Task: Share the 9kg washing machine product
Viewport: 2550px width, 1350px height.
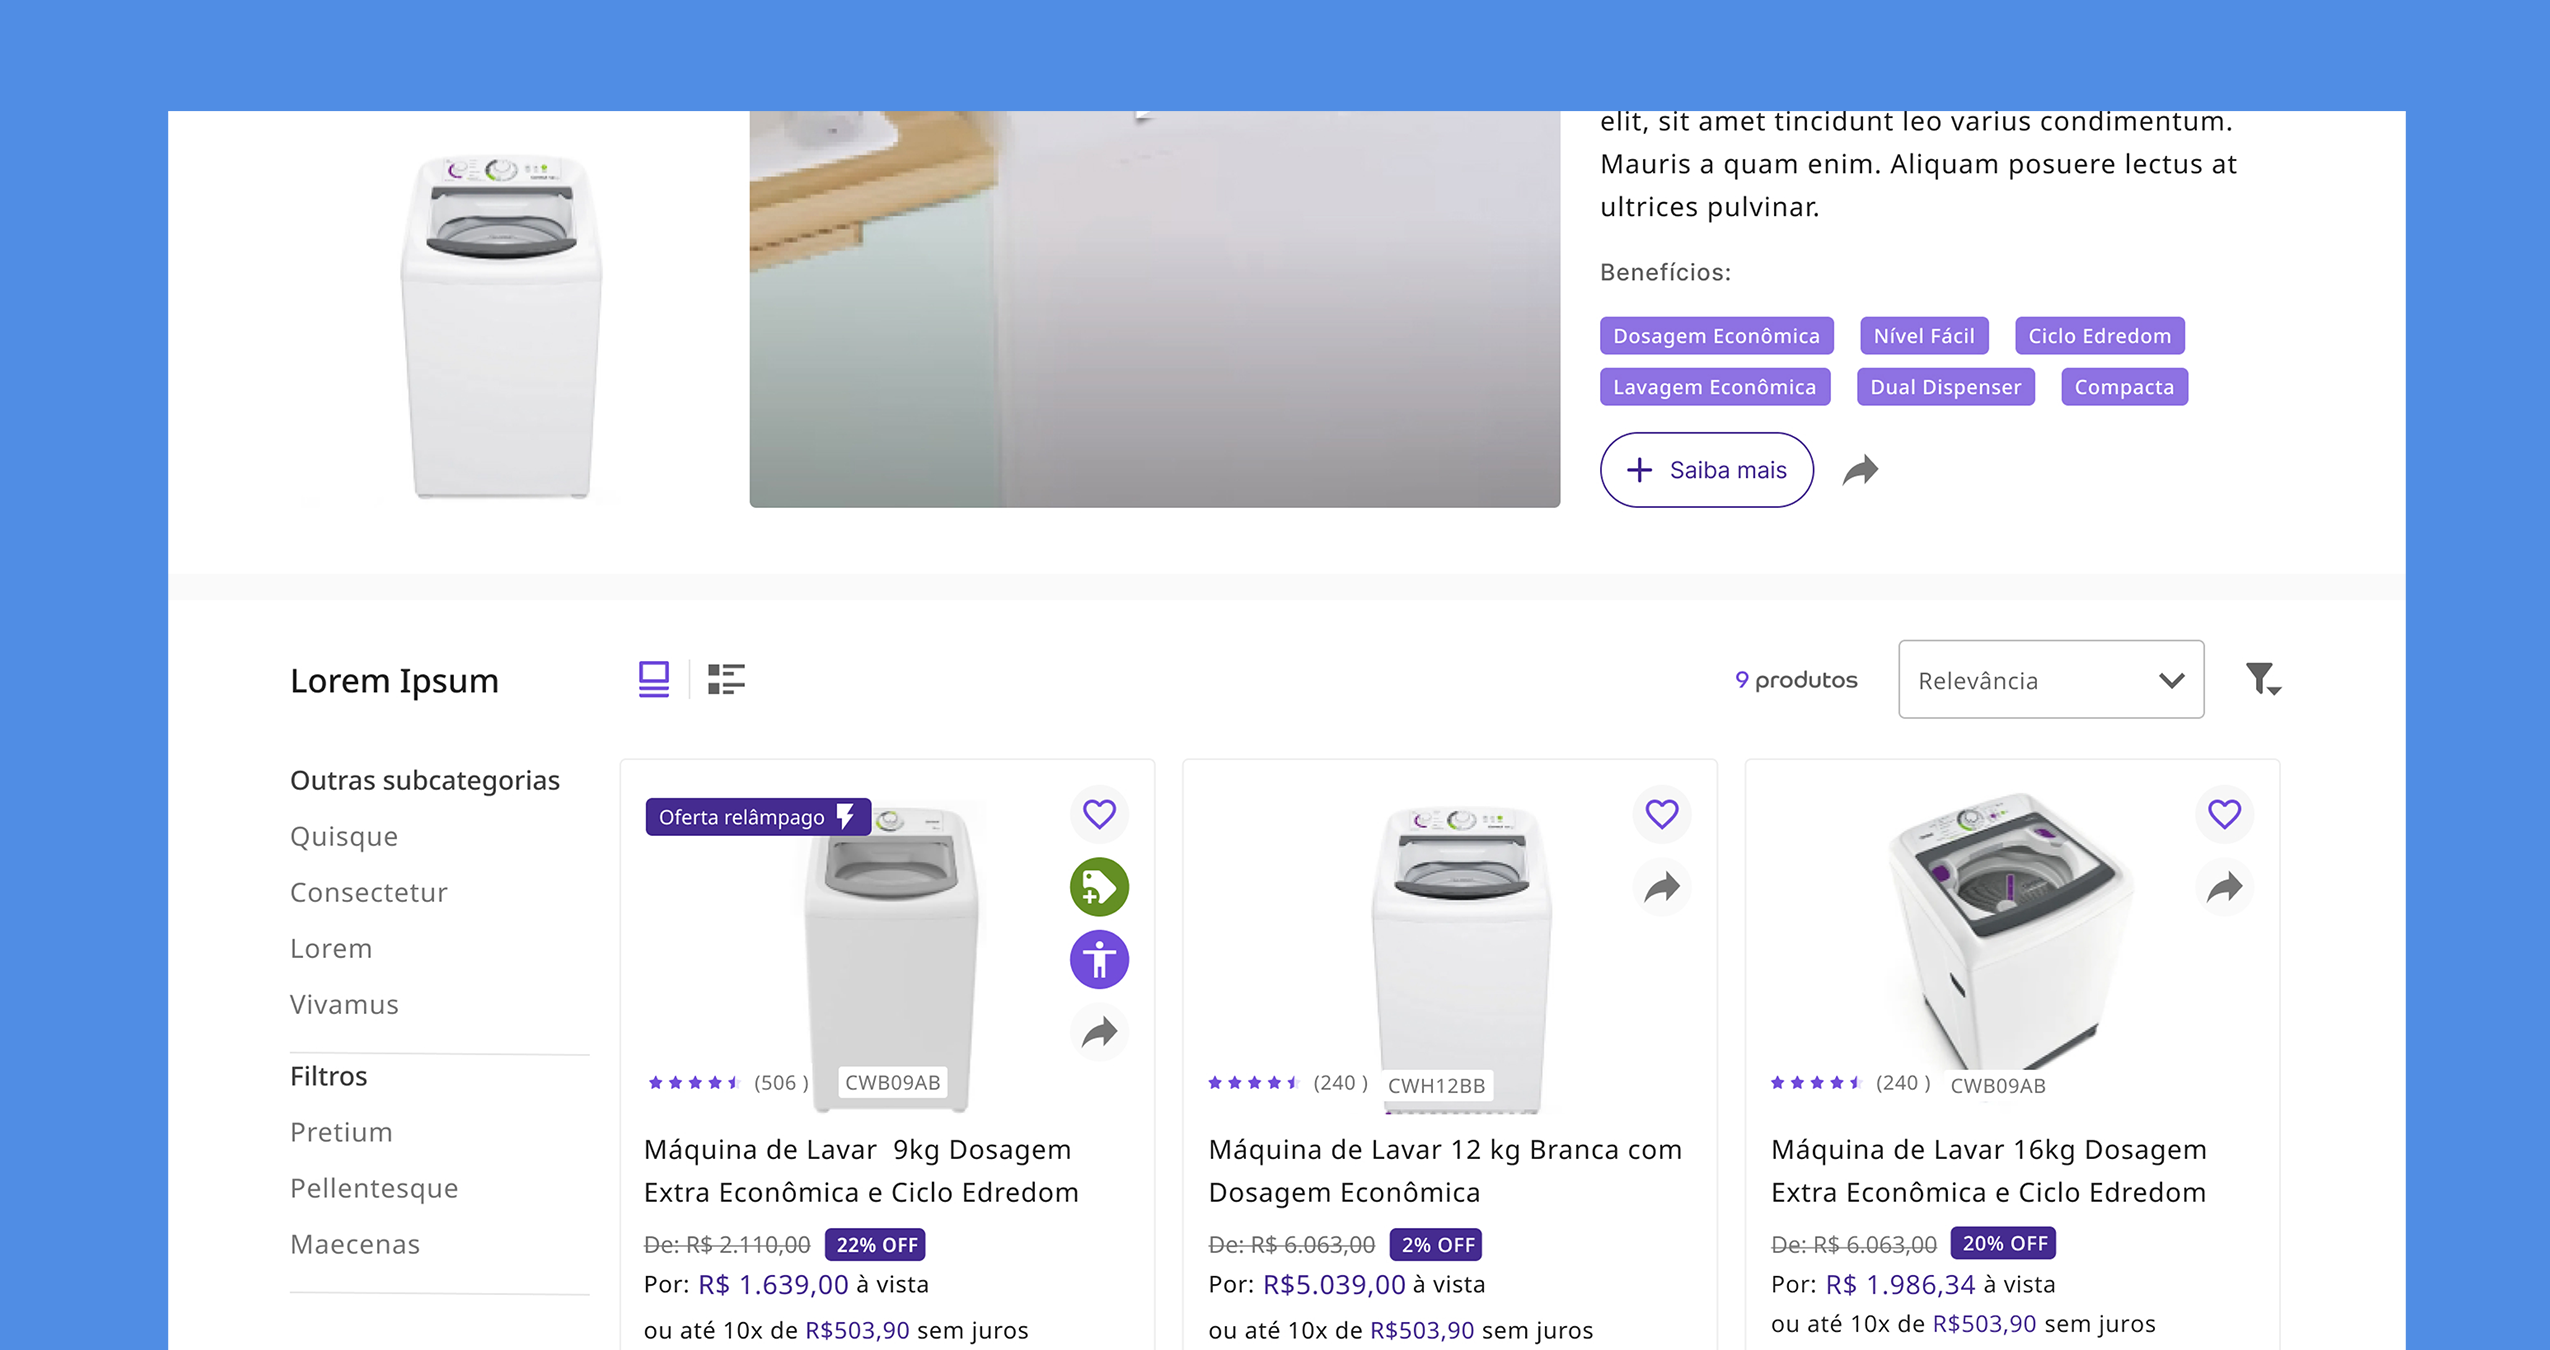Action: 1099,1032
